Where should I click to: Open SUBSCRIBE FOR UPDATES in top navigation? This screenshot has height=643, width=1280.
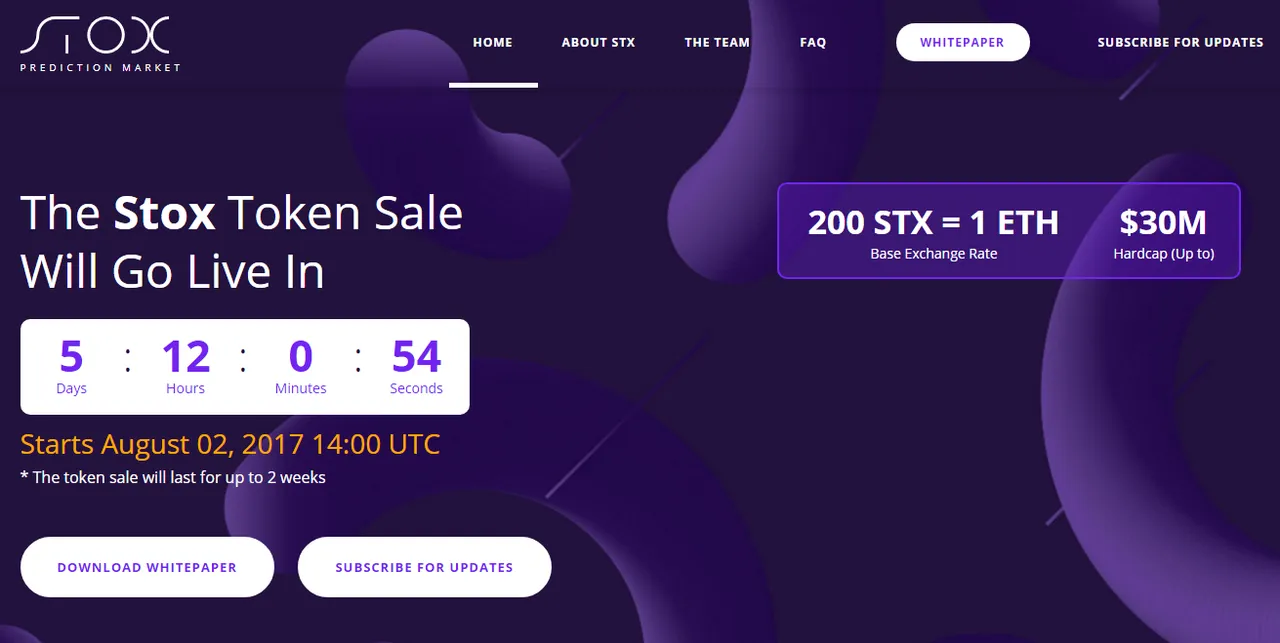coord(1180,42)
